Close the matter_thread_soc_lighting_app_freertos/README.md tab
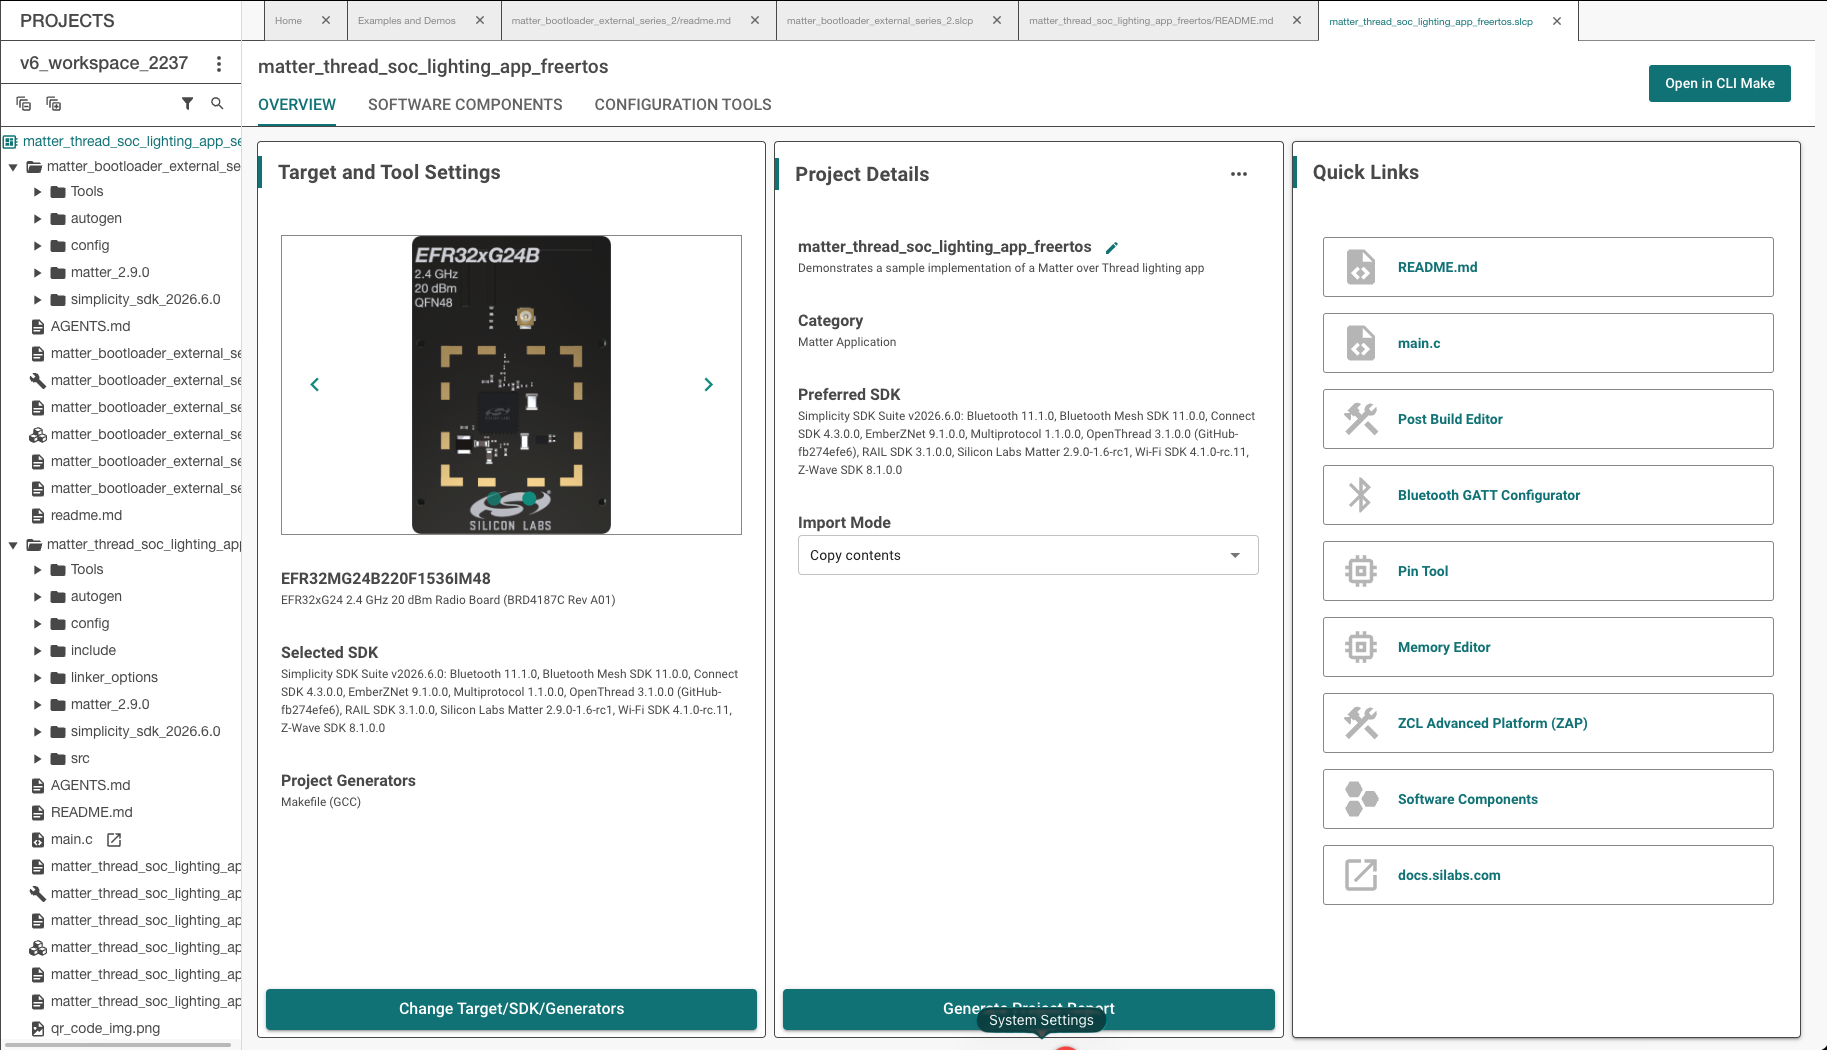 (x=1297, y=20)
